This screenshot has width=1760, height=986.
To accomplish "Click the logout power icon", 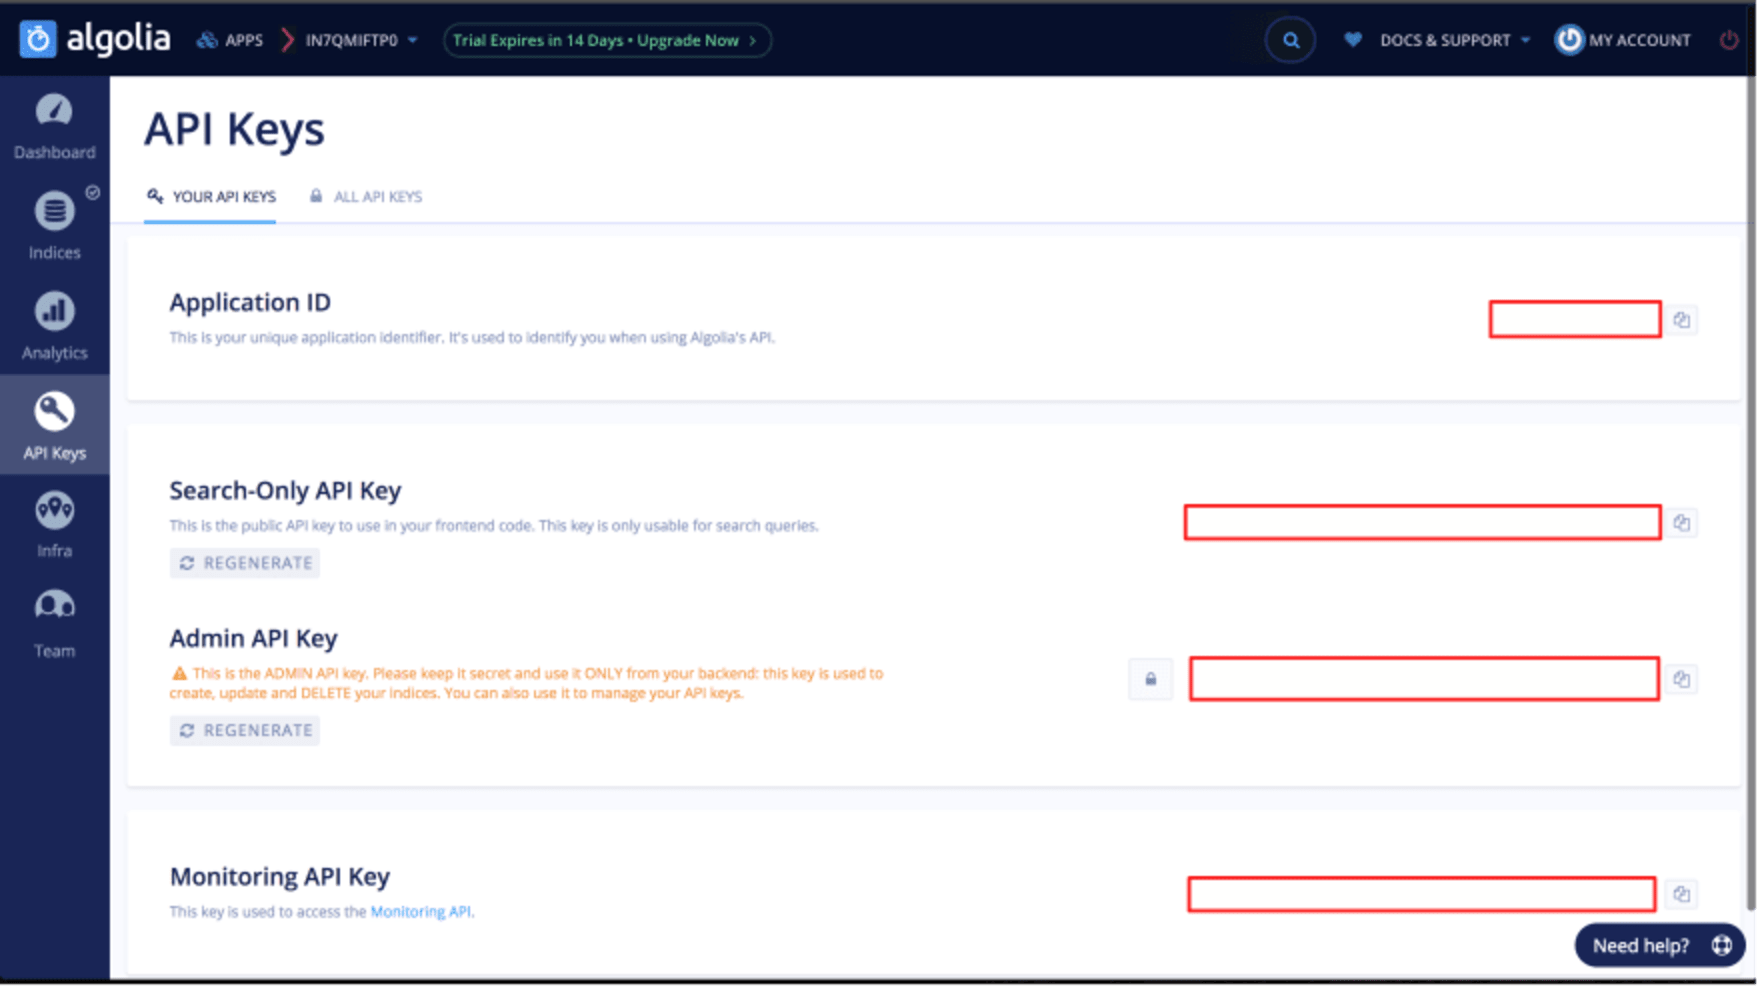I will [1730, 40].
